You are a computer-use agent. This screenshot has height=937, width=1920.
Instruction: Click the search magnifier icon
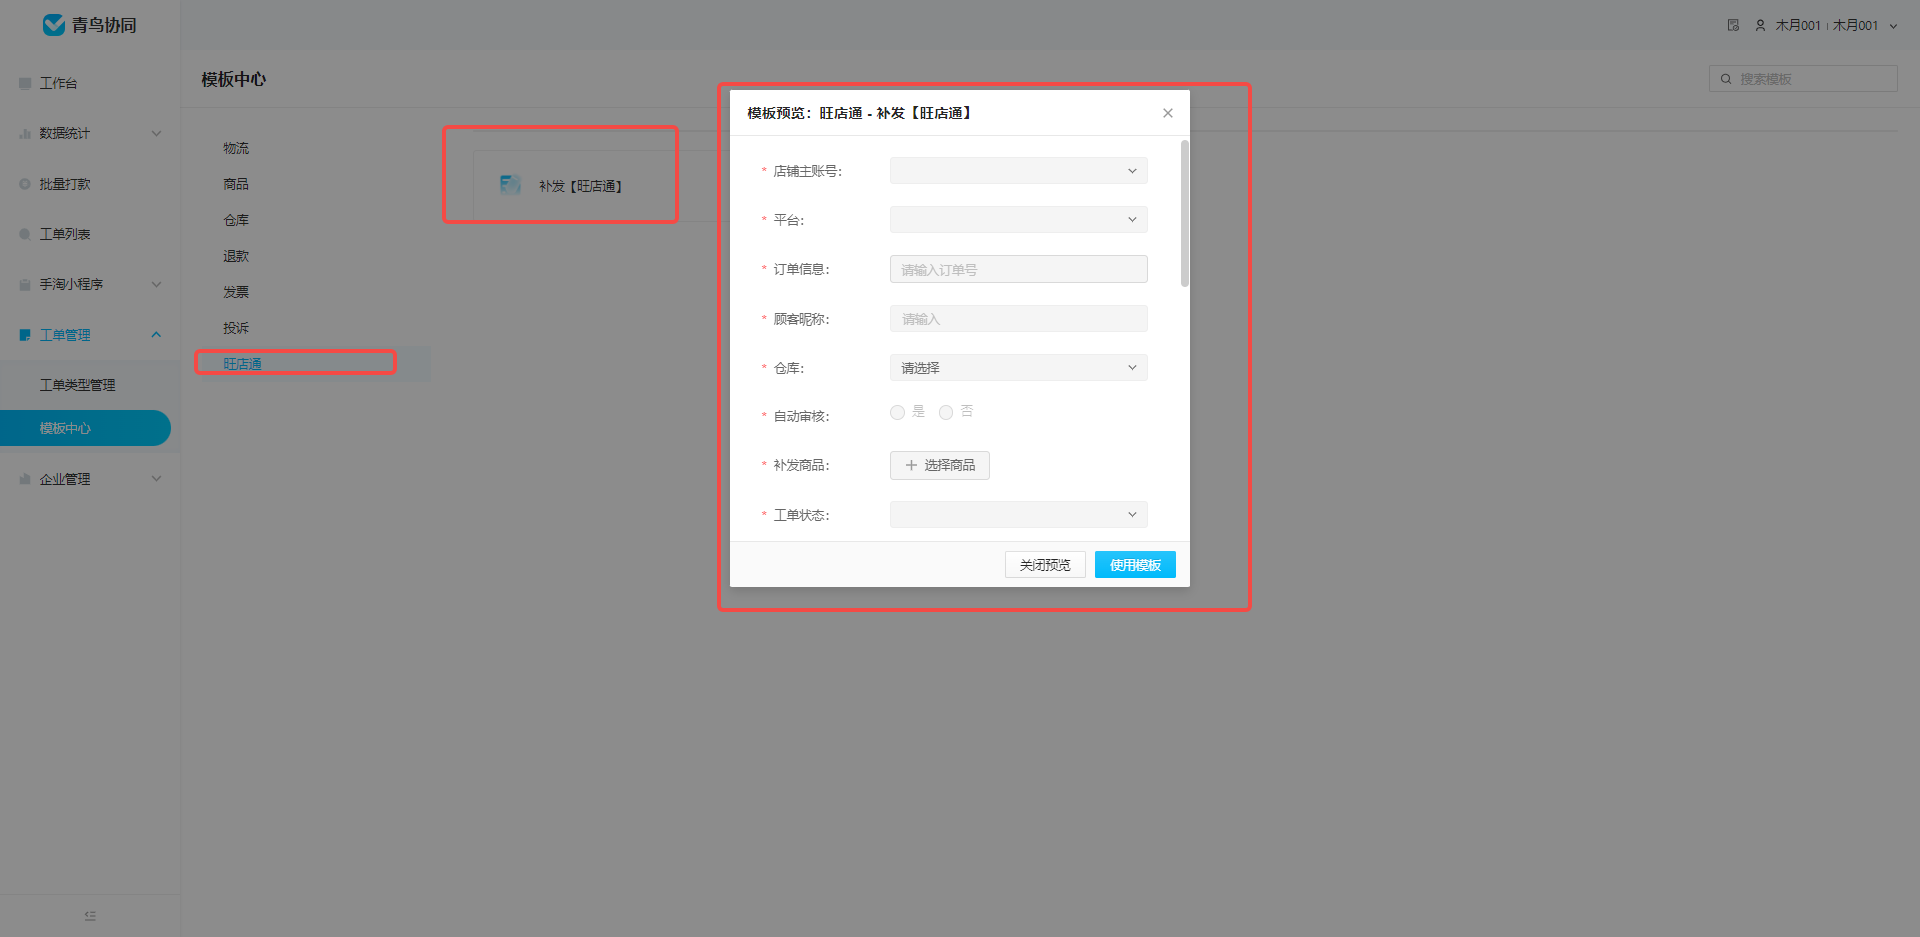[x=1726, y=79]
